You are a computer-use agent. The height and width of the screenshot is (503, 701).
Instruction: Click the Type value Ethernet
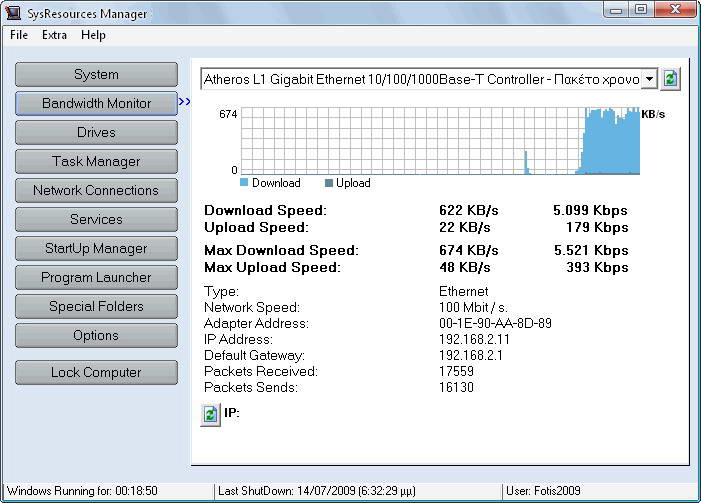463,292
